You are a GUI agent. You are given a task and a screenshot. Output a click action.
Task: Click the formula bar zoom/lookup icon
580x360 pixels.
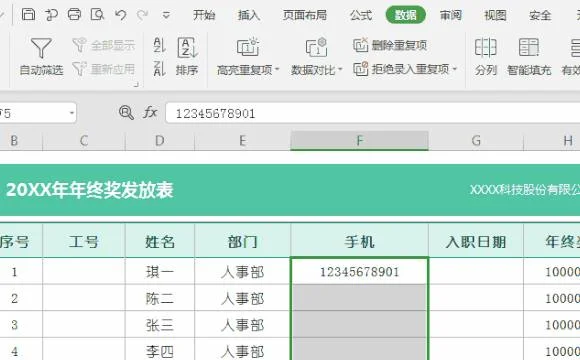pyautogui.click(x=126, y=112)
